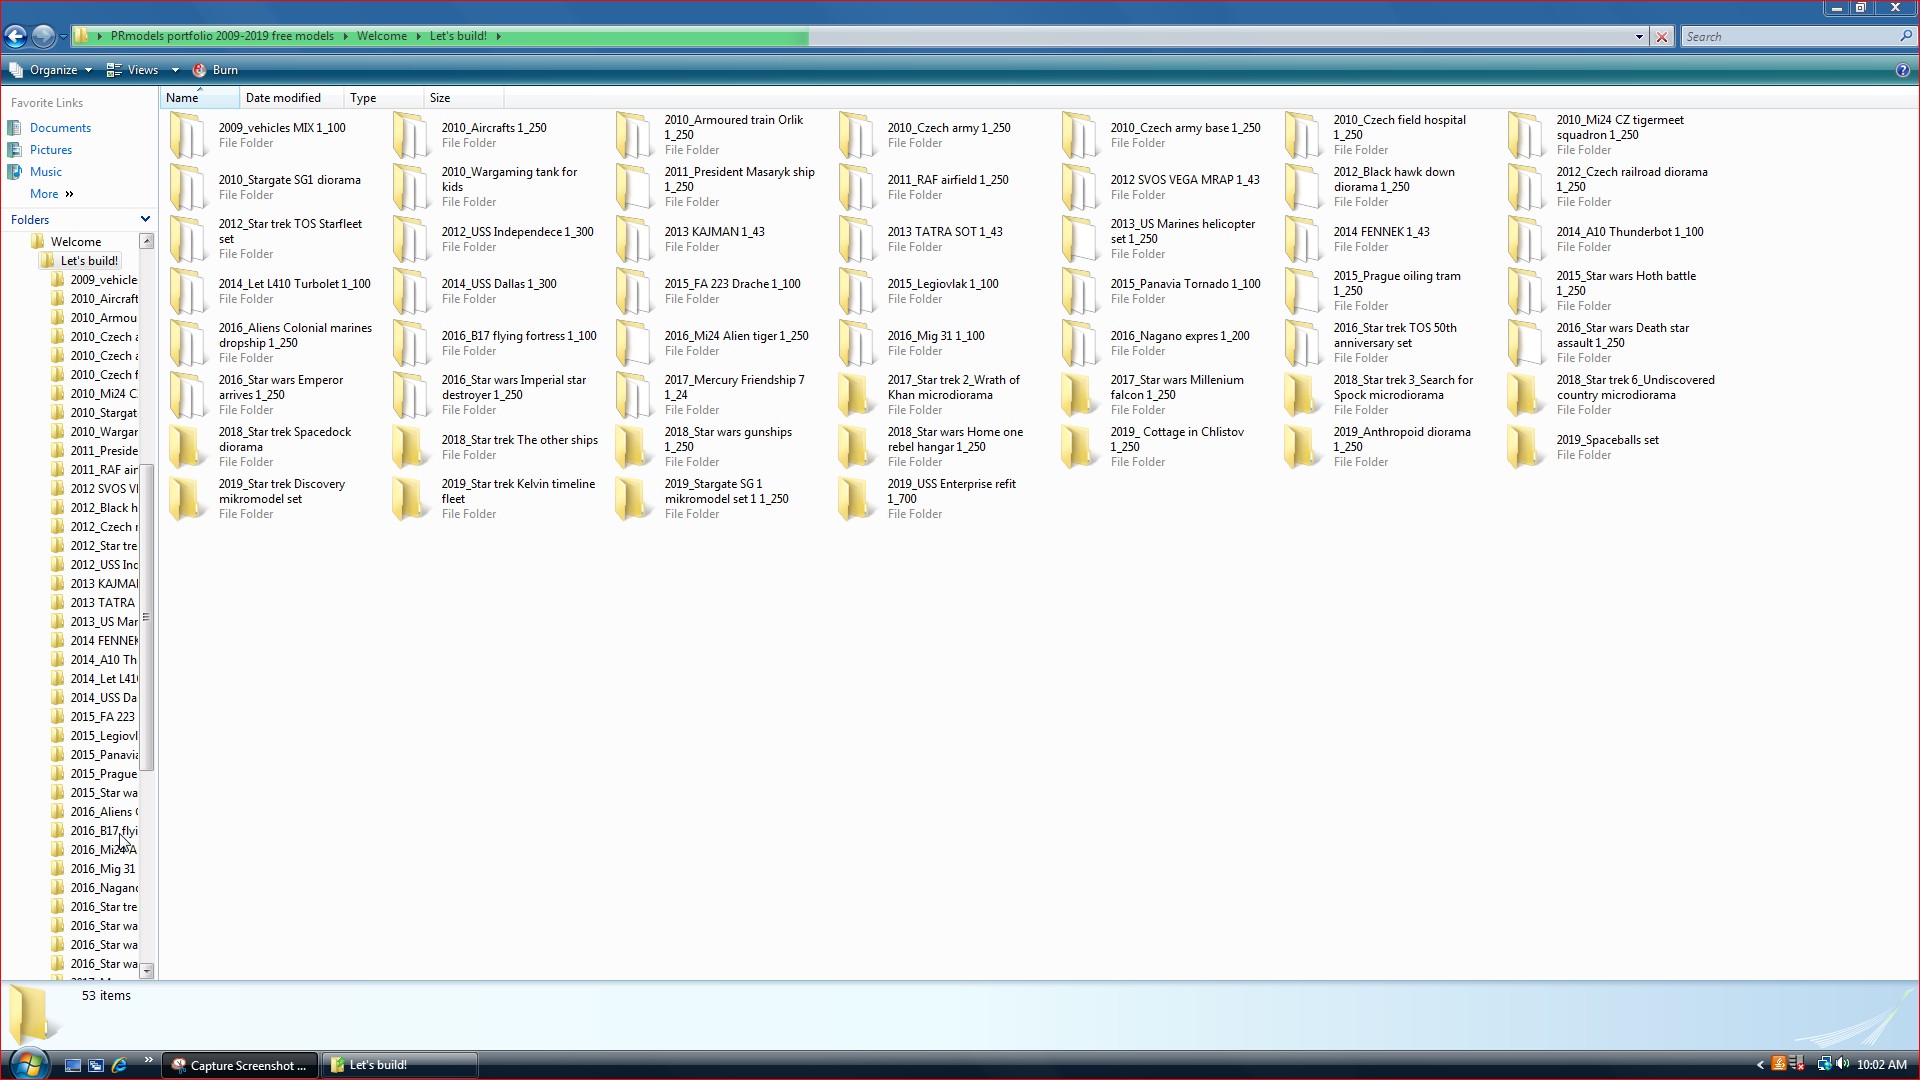Viewport: 1920px width, 1080px height.
Task: Select the 2012 SVOS VEGA MRAP folder icon
Action: pyautogui.click(x=1081, y=187)
